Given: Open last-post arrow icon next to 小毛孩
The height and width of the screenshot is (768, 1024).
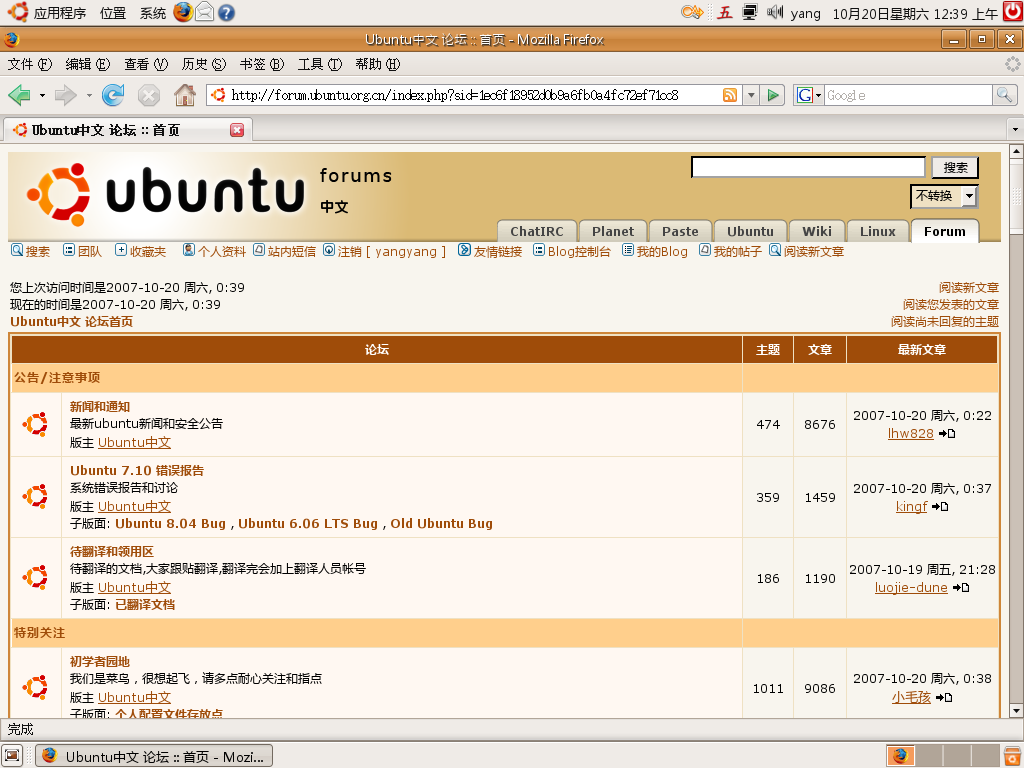Looking at the screenshot, I should click(944, 697).
